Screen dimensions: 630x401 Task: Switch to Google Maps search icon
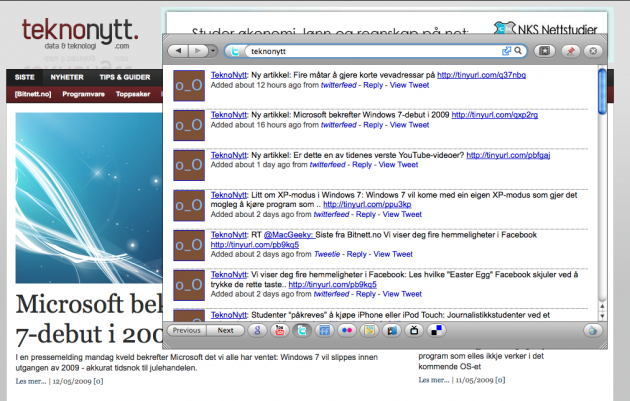[369, 330]
